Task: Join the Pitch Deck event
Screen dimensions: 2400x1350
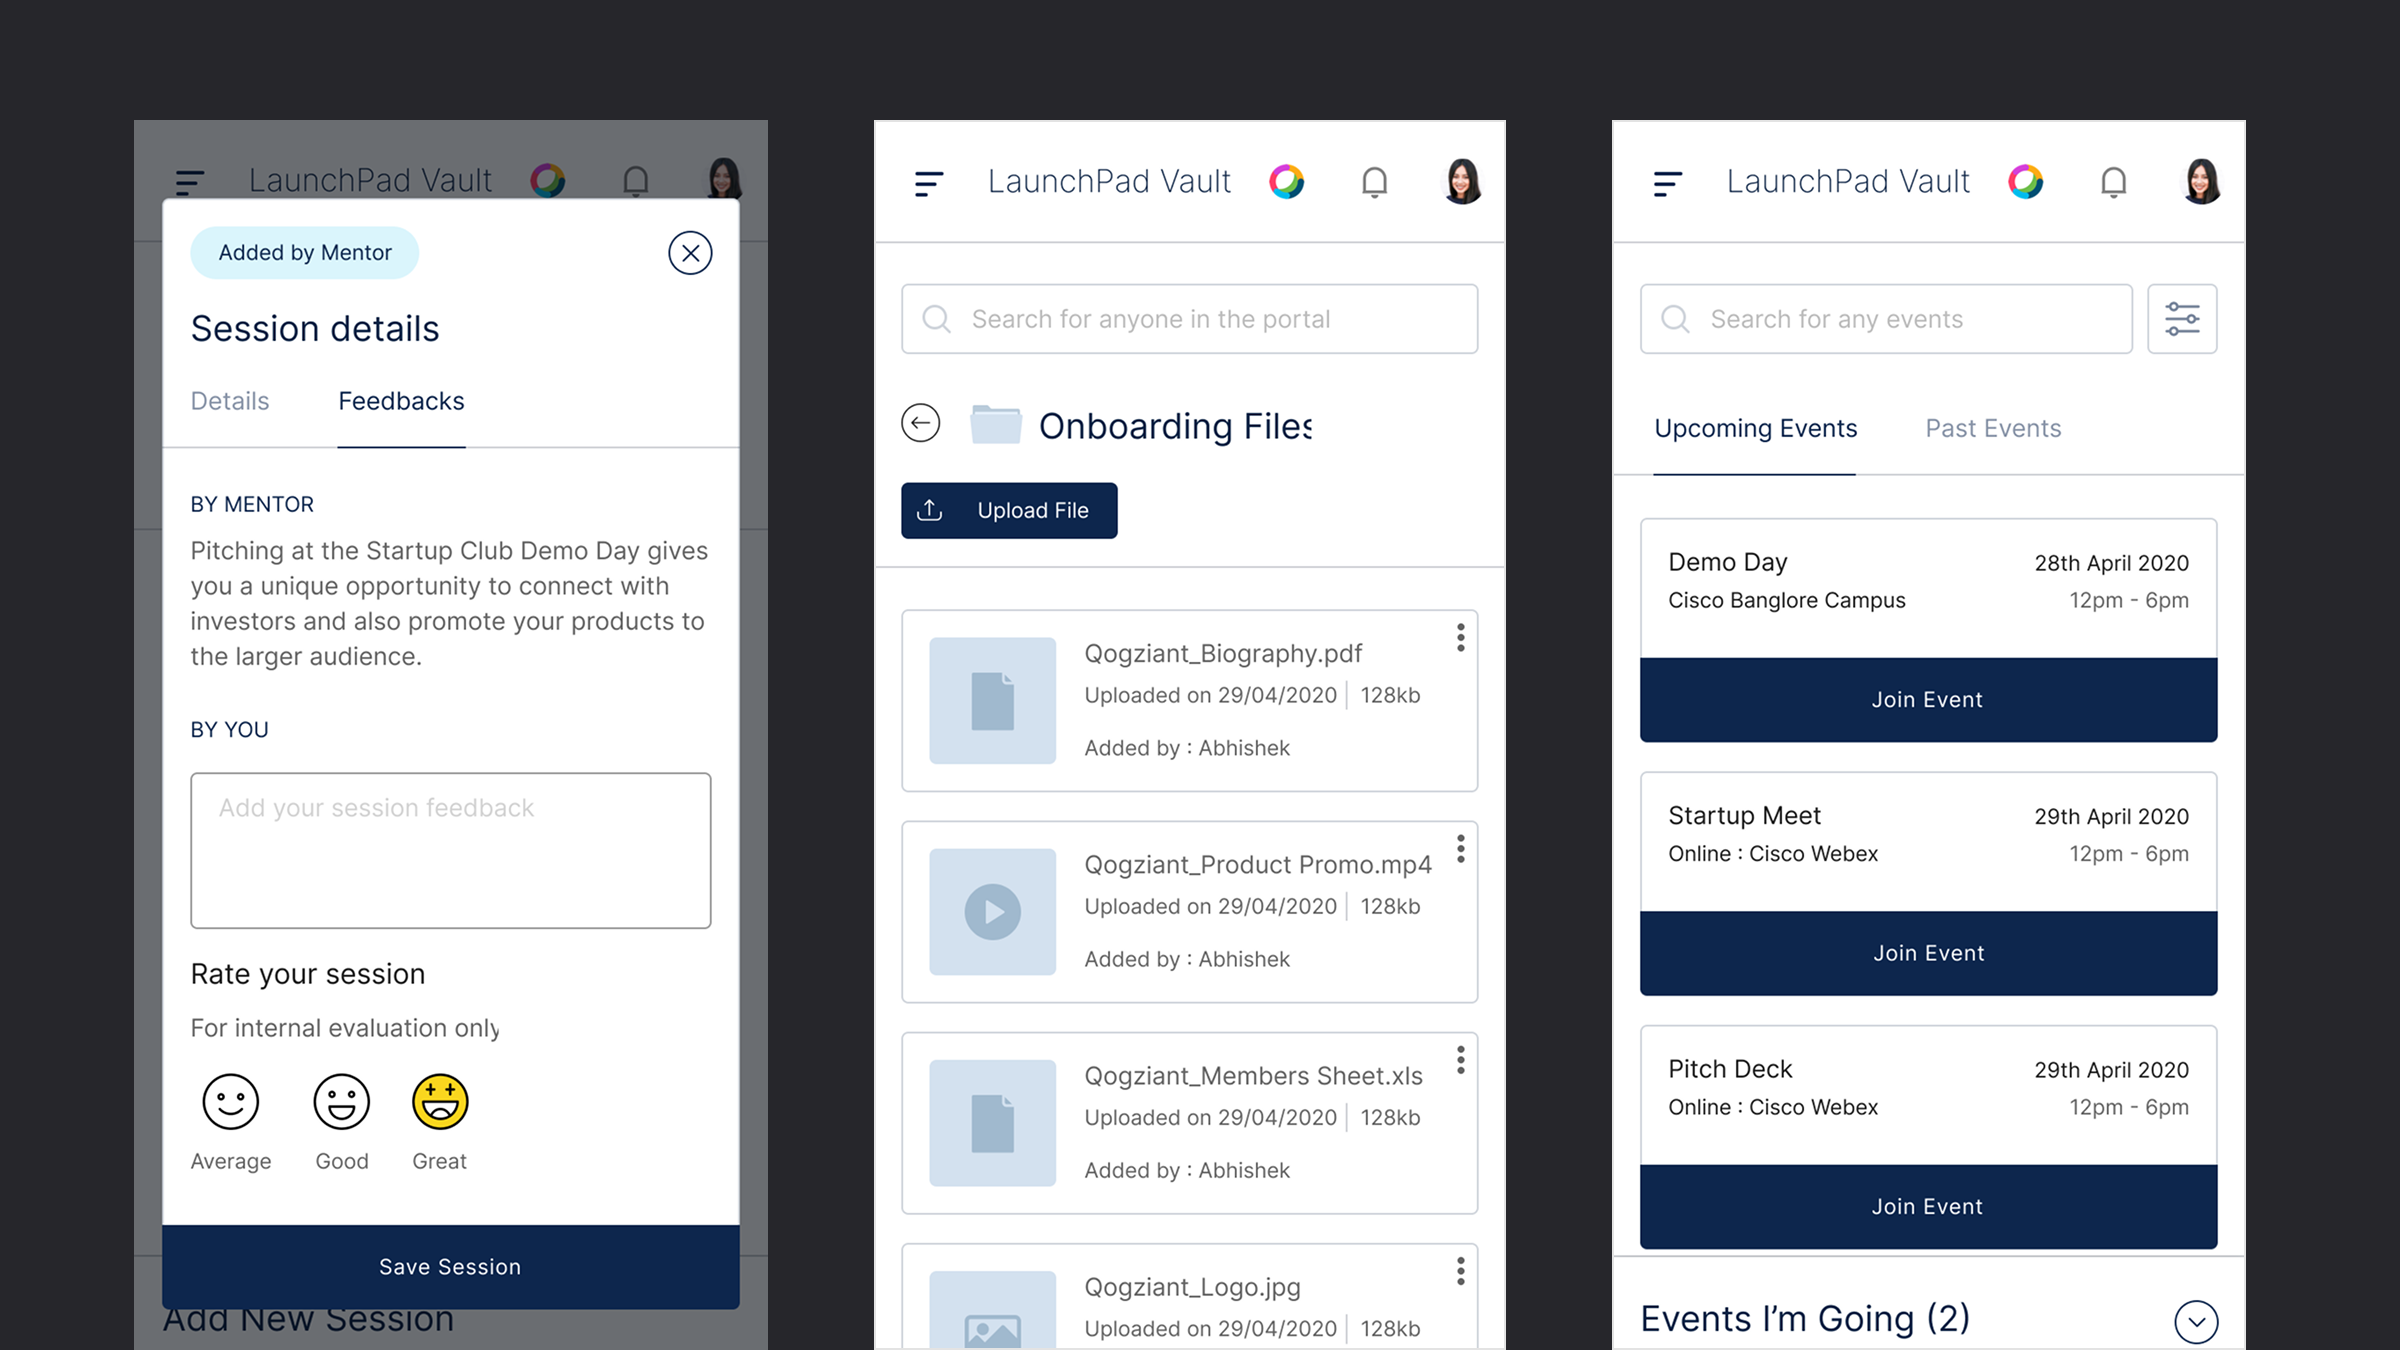Action: pyautogui.click(x=1928, y=1207)
